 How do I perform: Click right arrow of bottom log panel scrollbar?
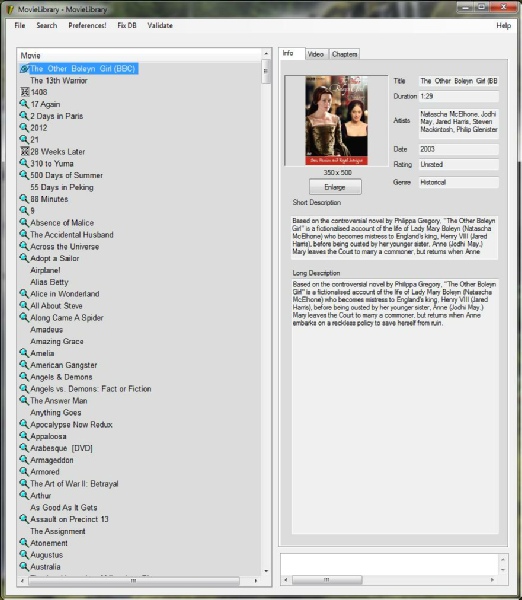coord(492,580)
